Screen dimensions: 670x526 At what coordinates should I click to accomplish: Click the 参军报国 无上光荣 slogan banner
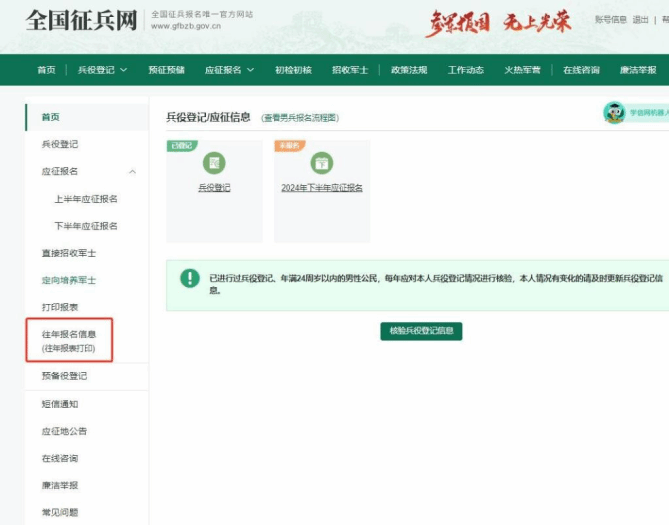(499, 23)
